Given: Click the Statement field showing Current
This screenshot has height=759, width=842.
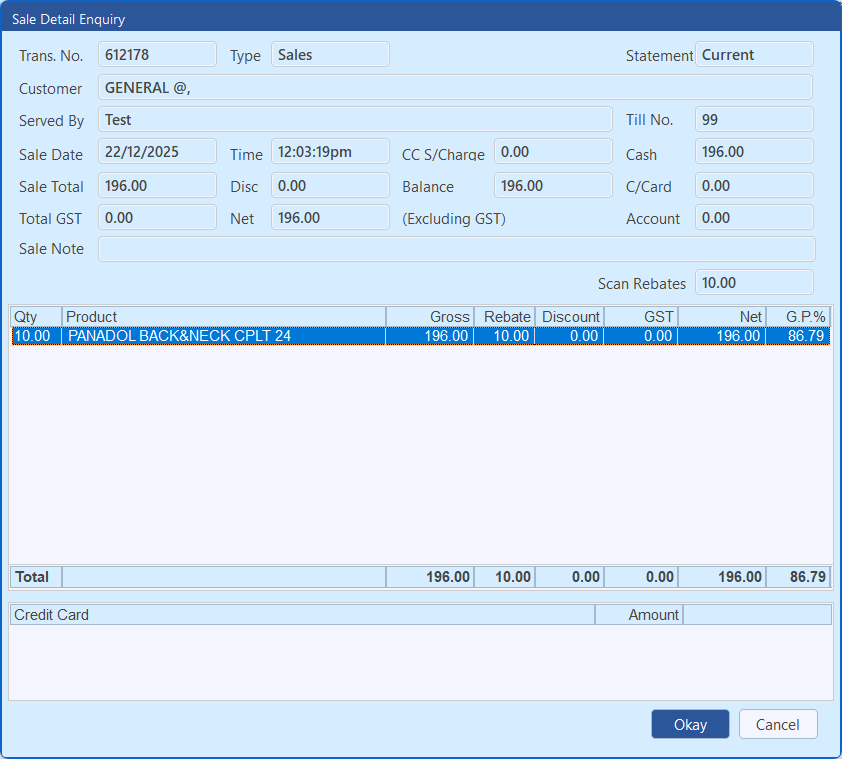Looking at the screenshot, I should (x=754, y=55).
